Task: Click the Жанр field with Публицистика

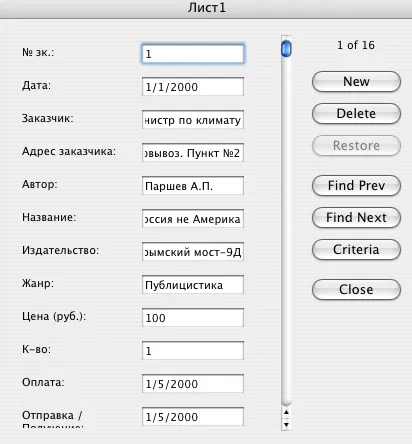Action: [x=193, y=285]
